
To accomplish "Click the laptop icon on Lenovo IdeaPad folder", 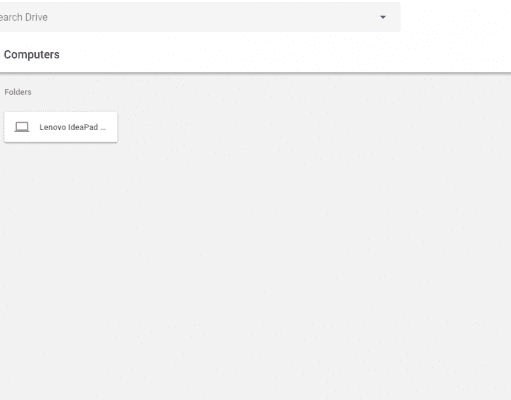I will point(22,127).
